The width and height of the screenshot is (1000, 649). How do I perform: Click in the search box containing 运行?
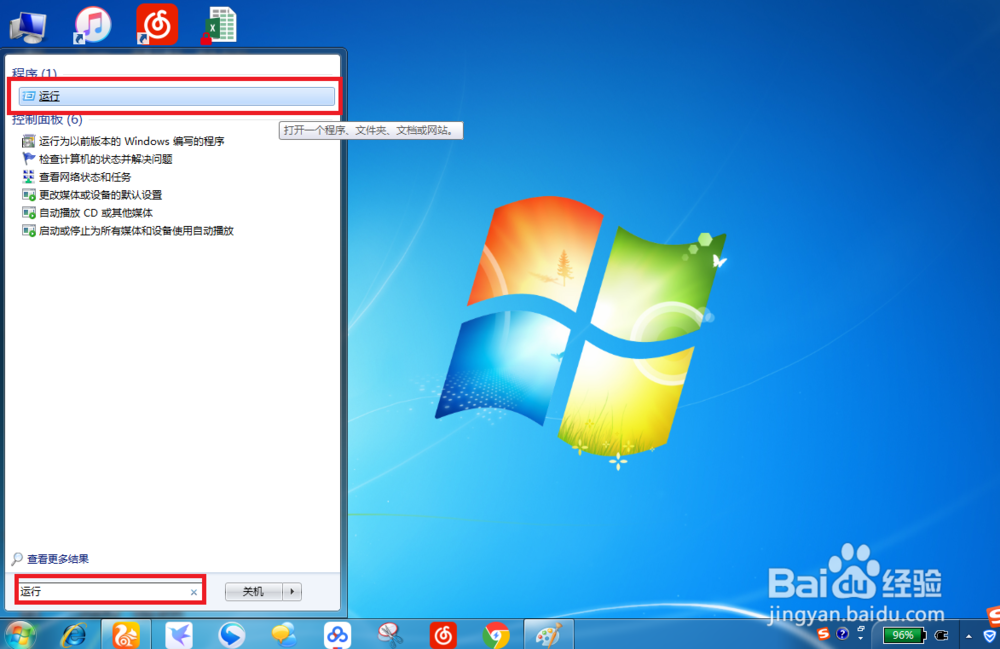pyautogui.click(x=110, y=592)
